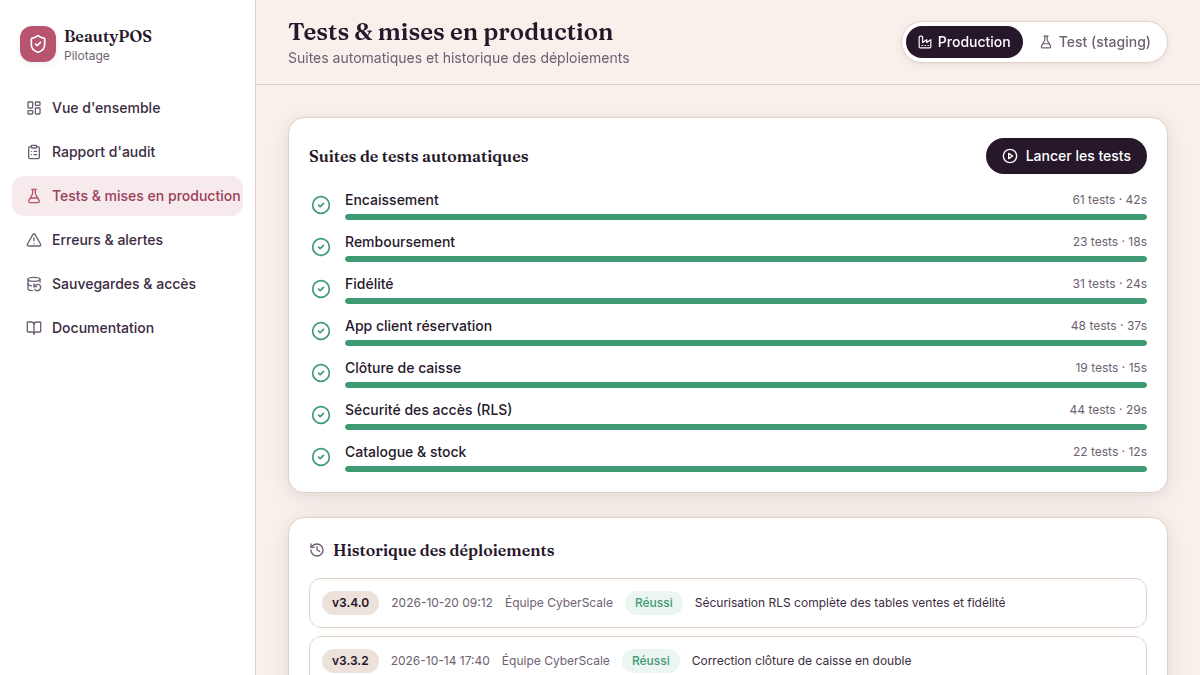Click the Encaissement suite name
This screenshot has height=675, width=1200.
pyautogui.click(x=392, y=200)
